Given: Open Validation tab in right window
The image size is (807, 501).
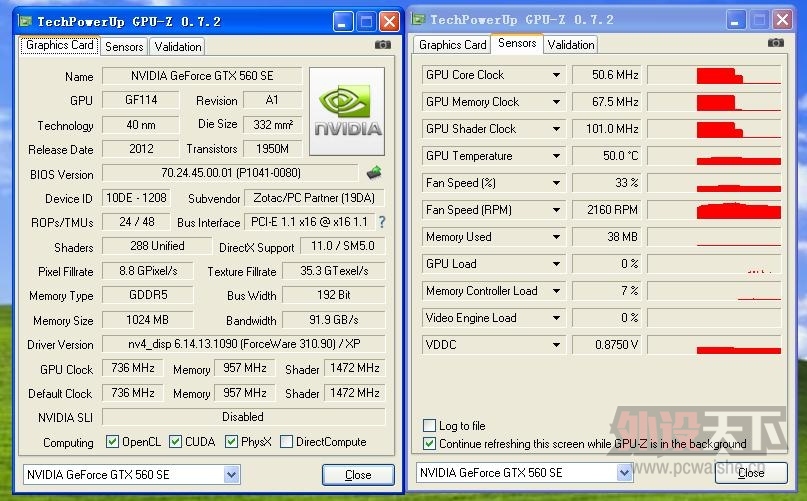Looking at the screenshot, I should (571, 45).
